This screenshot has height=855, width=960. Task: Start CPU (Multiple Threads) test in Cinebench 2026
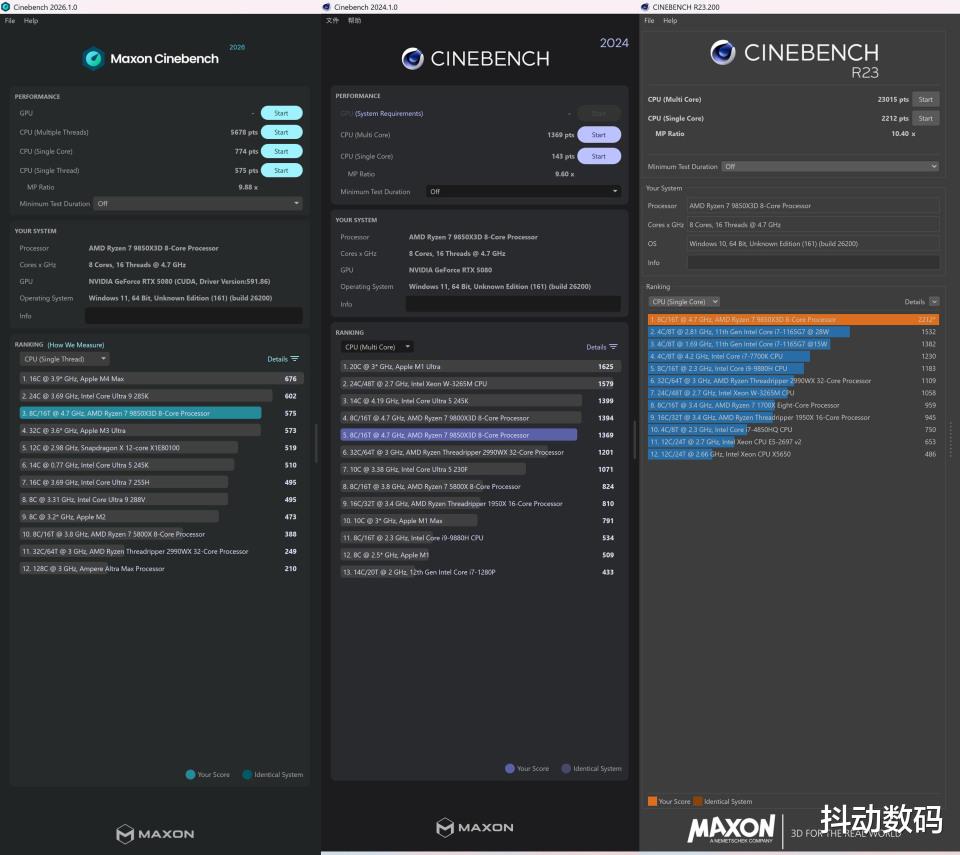point(282,132)
